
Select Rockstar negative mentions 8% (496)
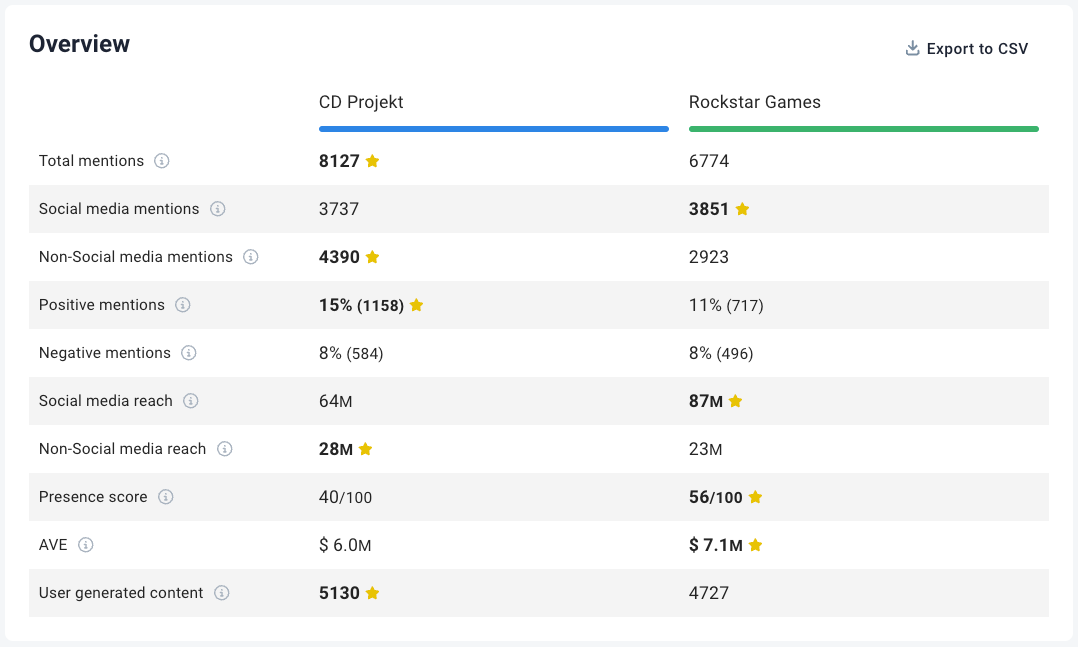pyautogui.click(x=721, y=353)
